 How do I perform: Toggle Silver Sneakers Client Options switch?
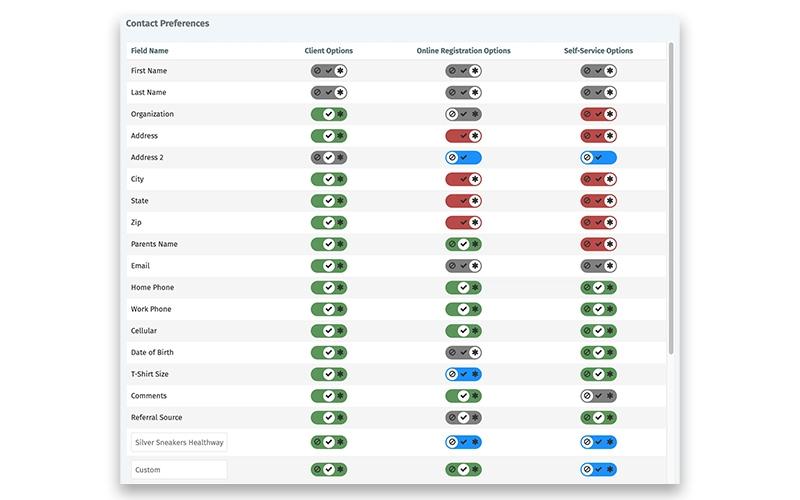click(329, 442)
